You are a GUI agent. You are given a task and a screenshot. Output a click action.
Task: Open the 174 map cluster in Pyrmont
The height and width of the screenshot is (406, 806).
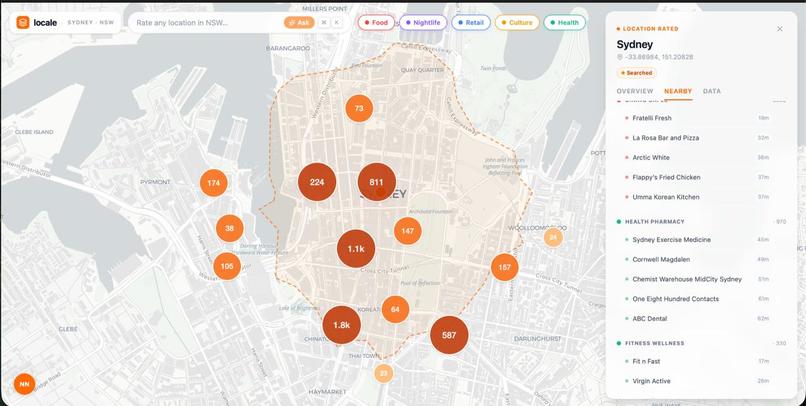213,183
